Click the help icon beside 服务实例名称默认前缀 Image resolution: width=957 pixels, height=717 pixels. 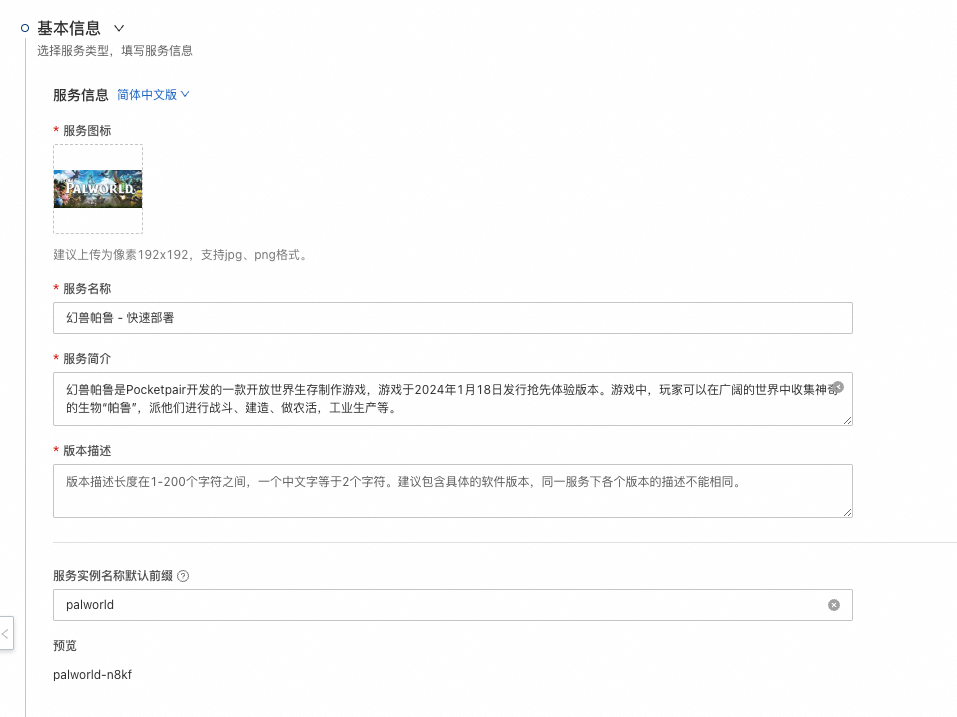(183, 576)
